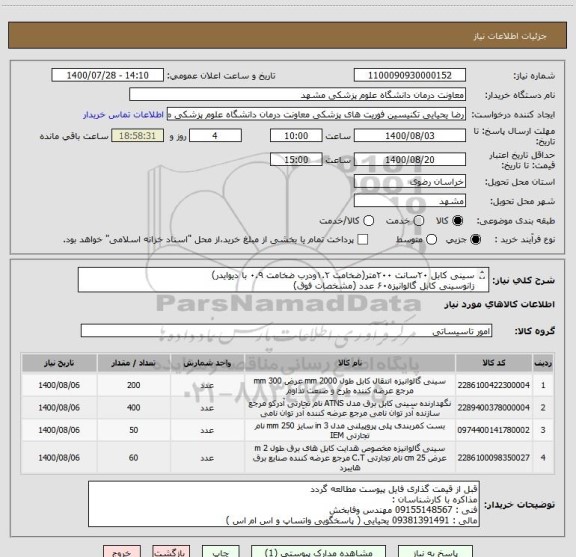Open the اطلاعات تماس خریدار link
The height and width of the screenshot is (557, 576).
click(123, 115)
